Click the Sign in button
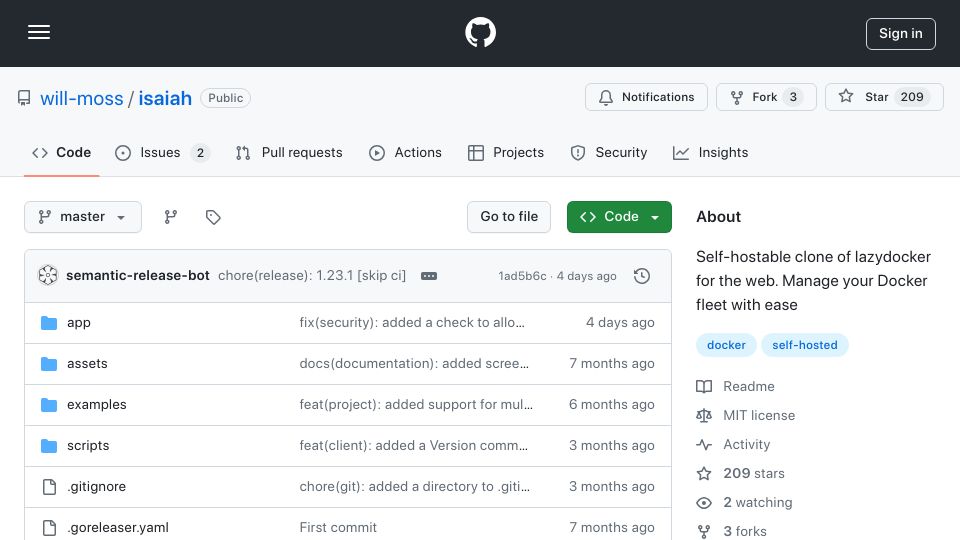 click(x=901, y=34)
